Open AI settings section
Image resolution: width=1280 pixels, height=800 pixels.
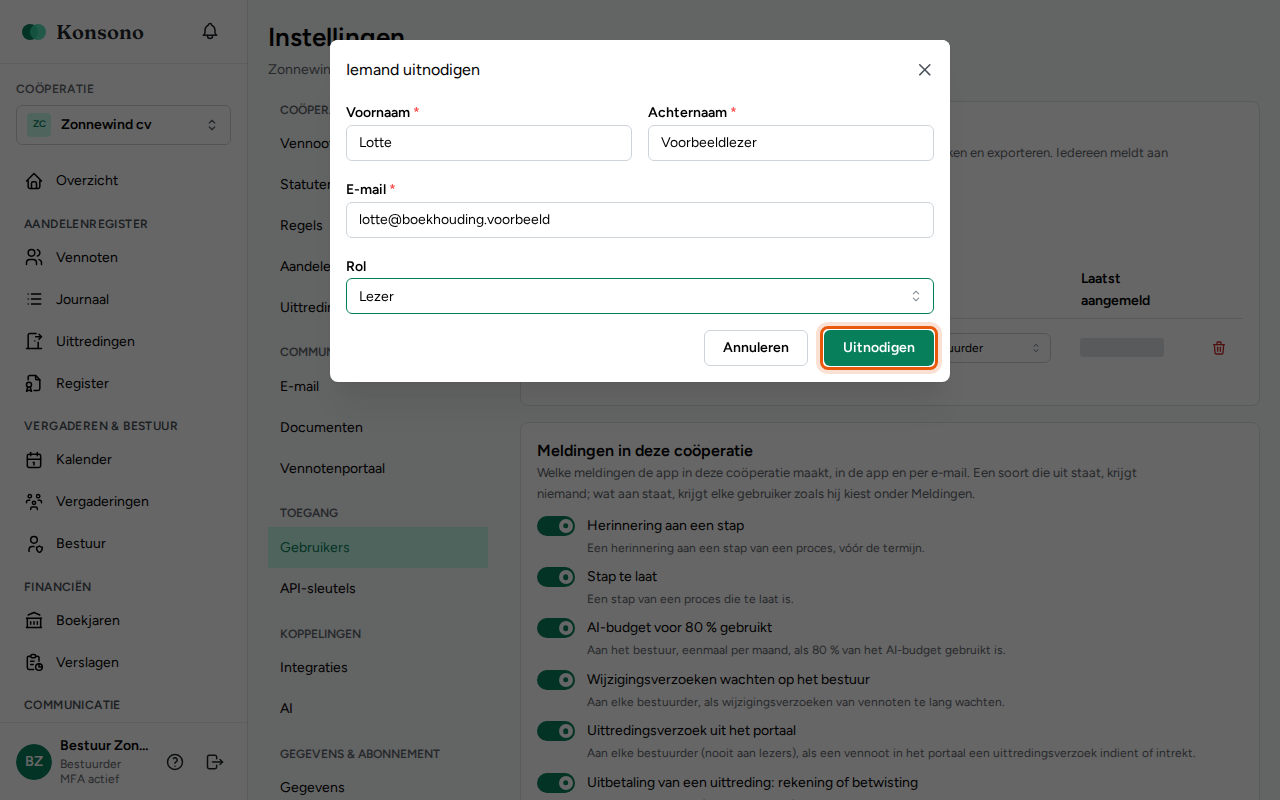tap(378, 709)
